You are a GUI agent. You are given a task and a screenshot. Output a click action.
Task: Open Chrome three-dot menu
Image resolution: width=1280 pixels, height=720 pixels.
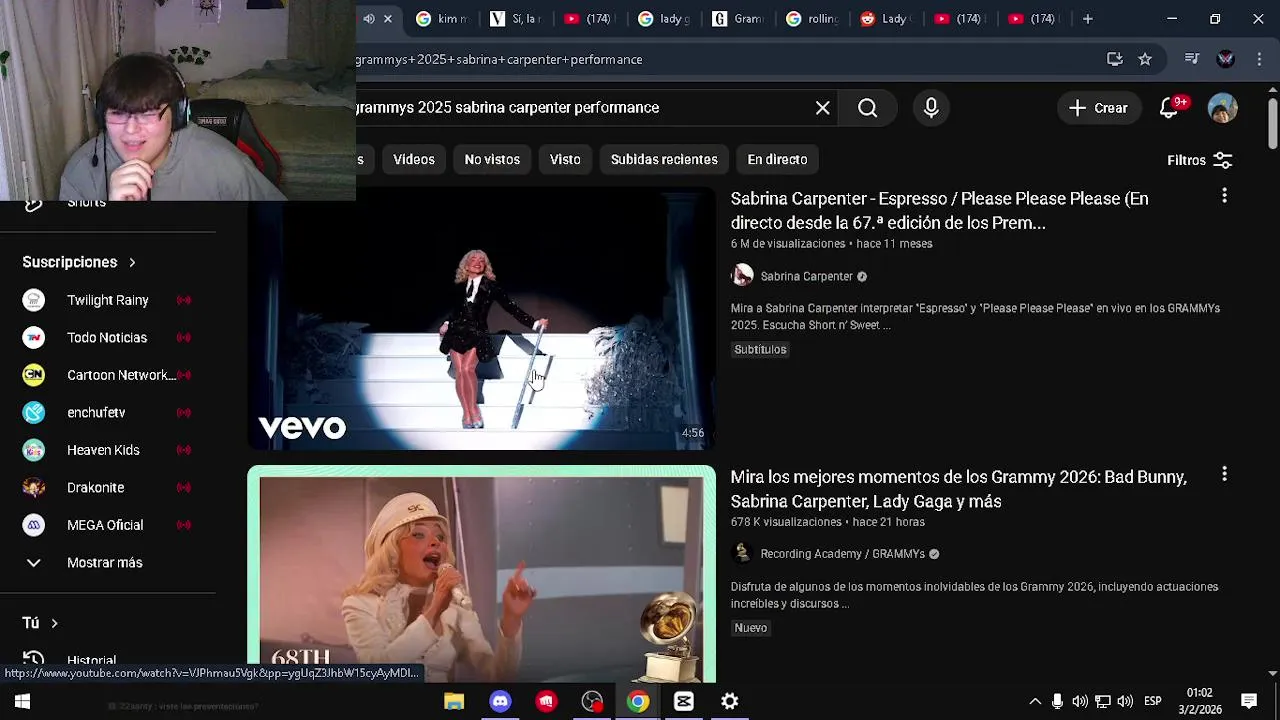[1257, 59]
